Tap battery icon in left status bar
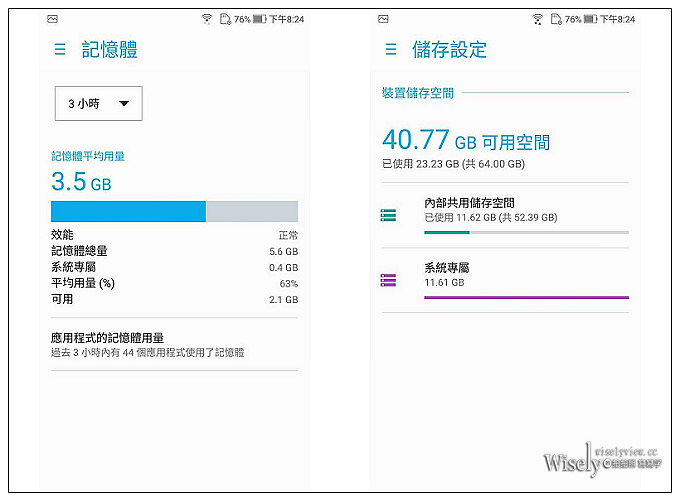The height and width of the screenshot is (501, 680). point(260,19)
